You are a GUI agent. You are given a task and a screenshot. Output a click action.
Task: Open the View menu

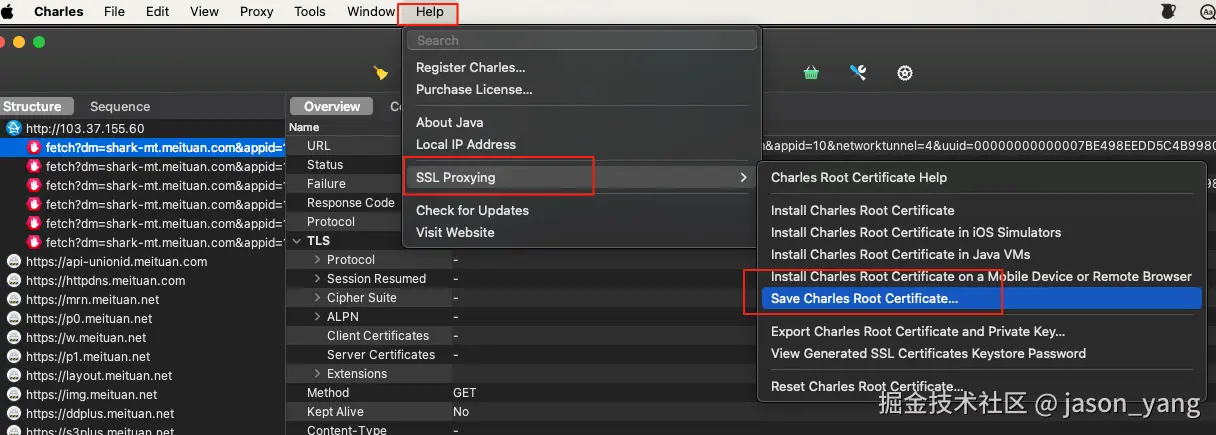tap(204, 12)
